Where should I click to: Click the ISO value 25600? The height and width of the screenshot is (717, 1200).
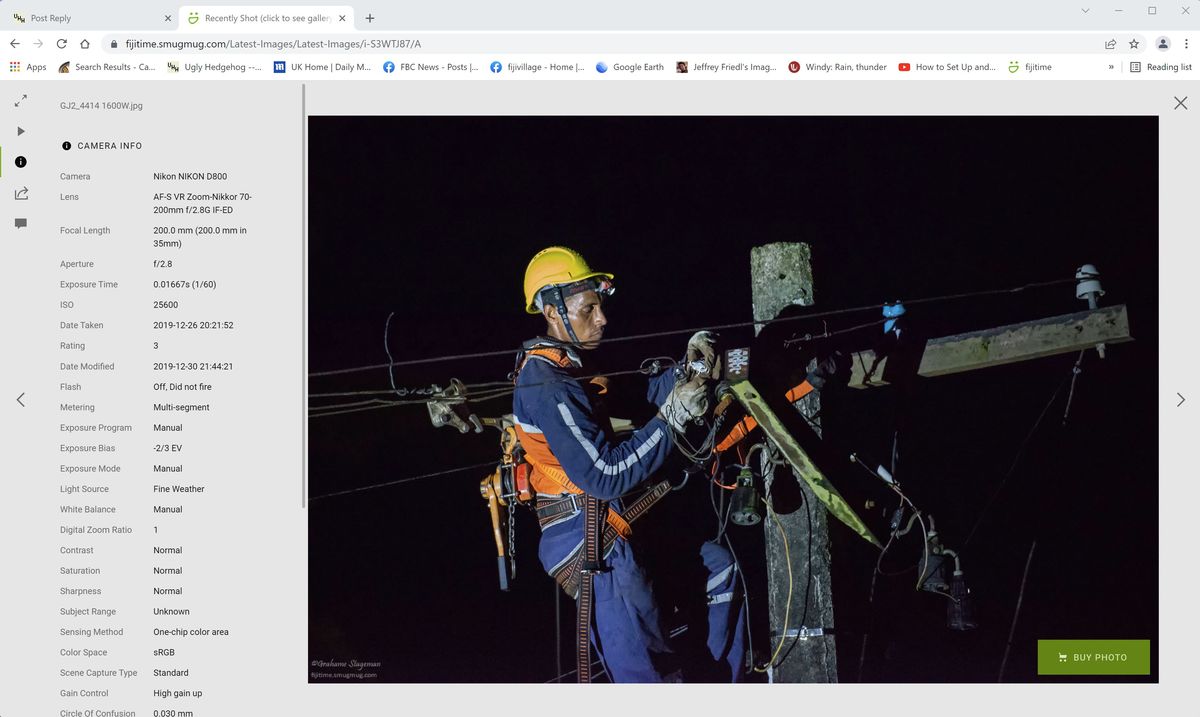pyautogui.click(x=166, y=305)
